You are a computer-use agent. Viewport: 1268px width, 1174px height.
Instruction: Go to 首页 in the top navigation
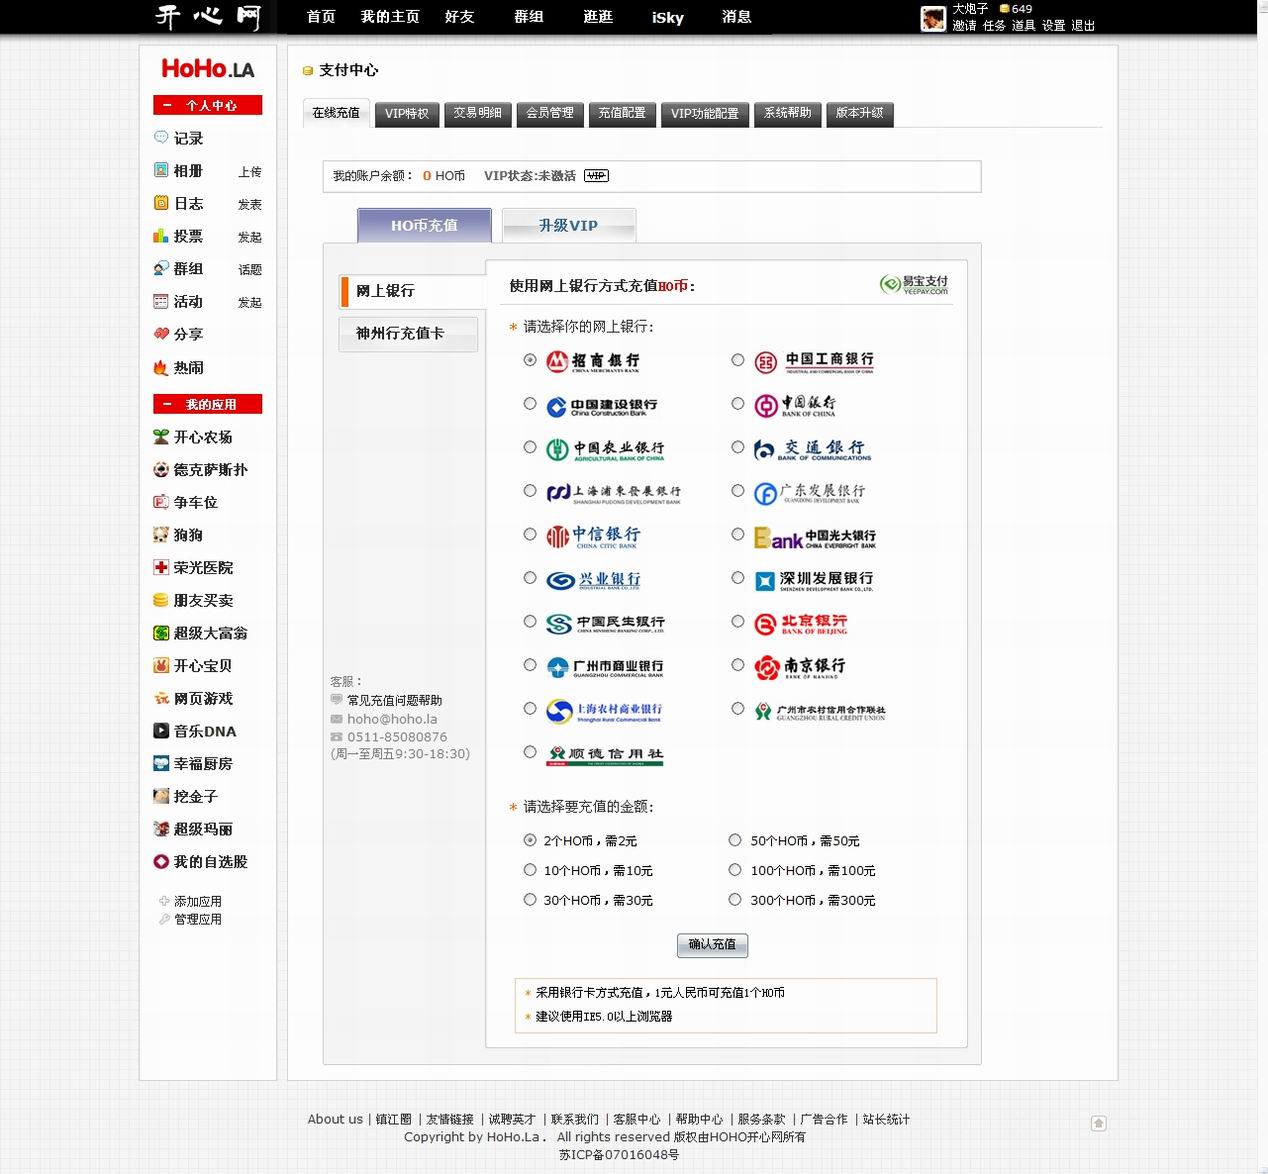pyautogui.click(x=321, y=17)
